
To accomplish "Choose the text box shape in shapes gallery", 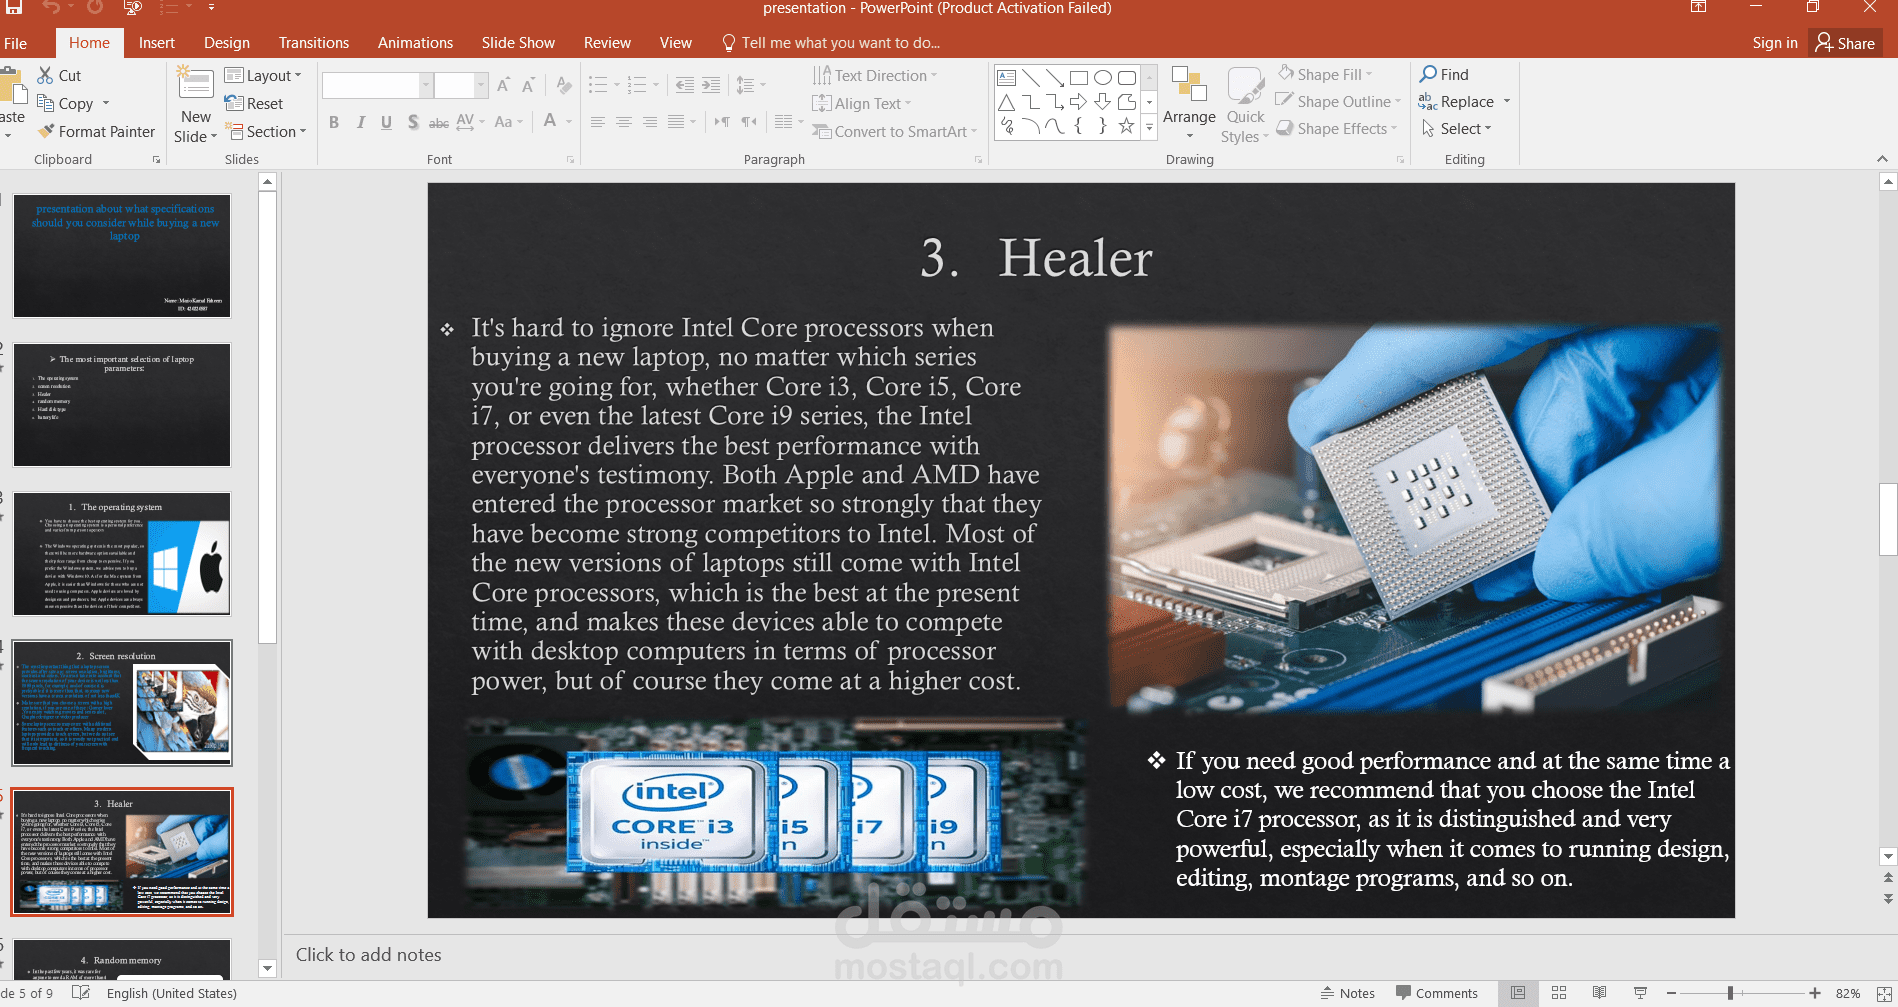I will point(1007,77).
